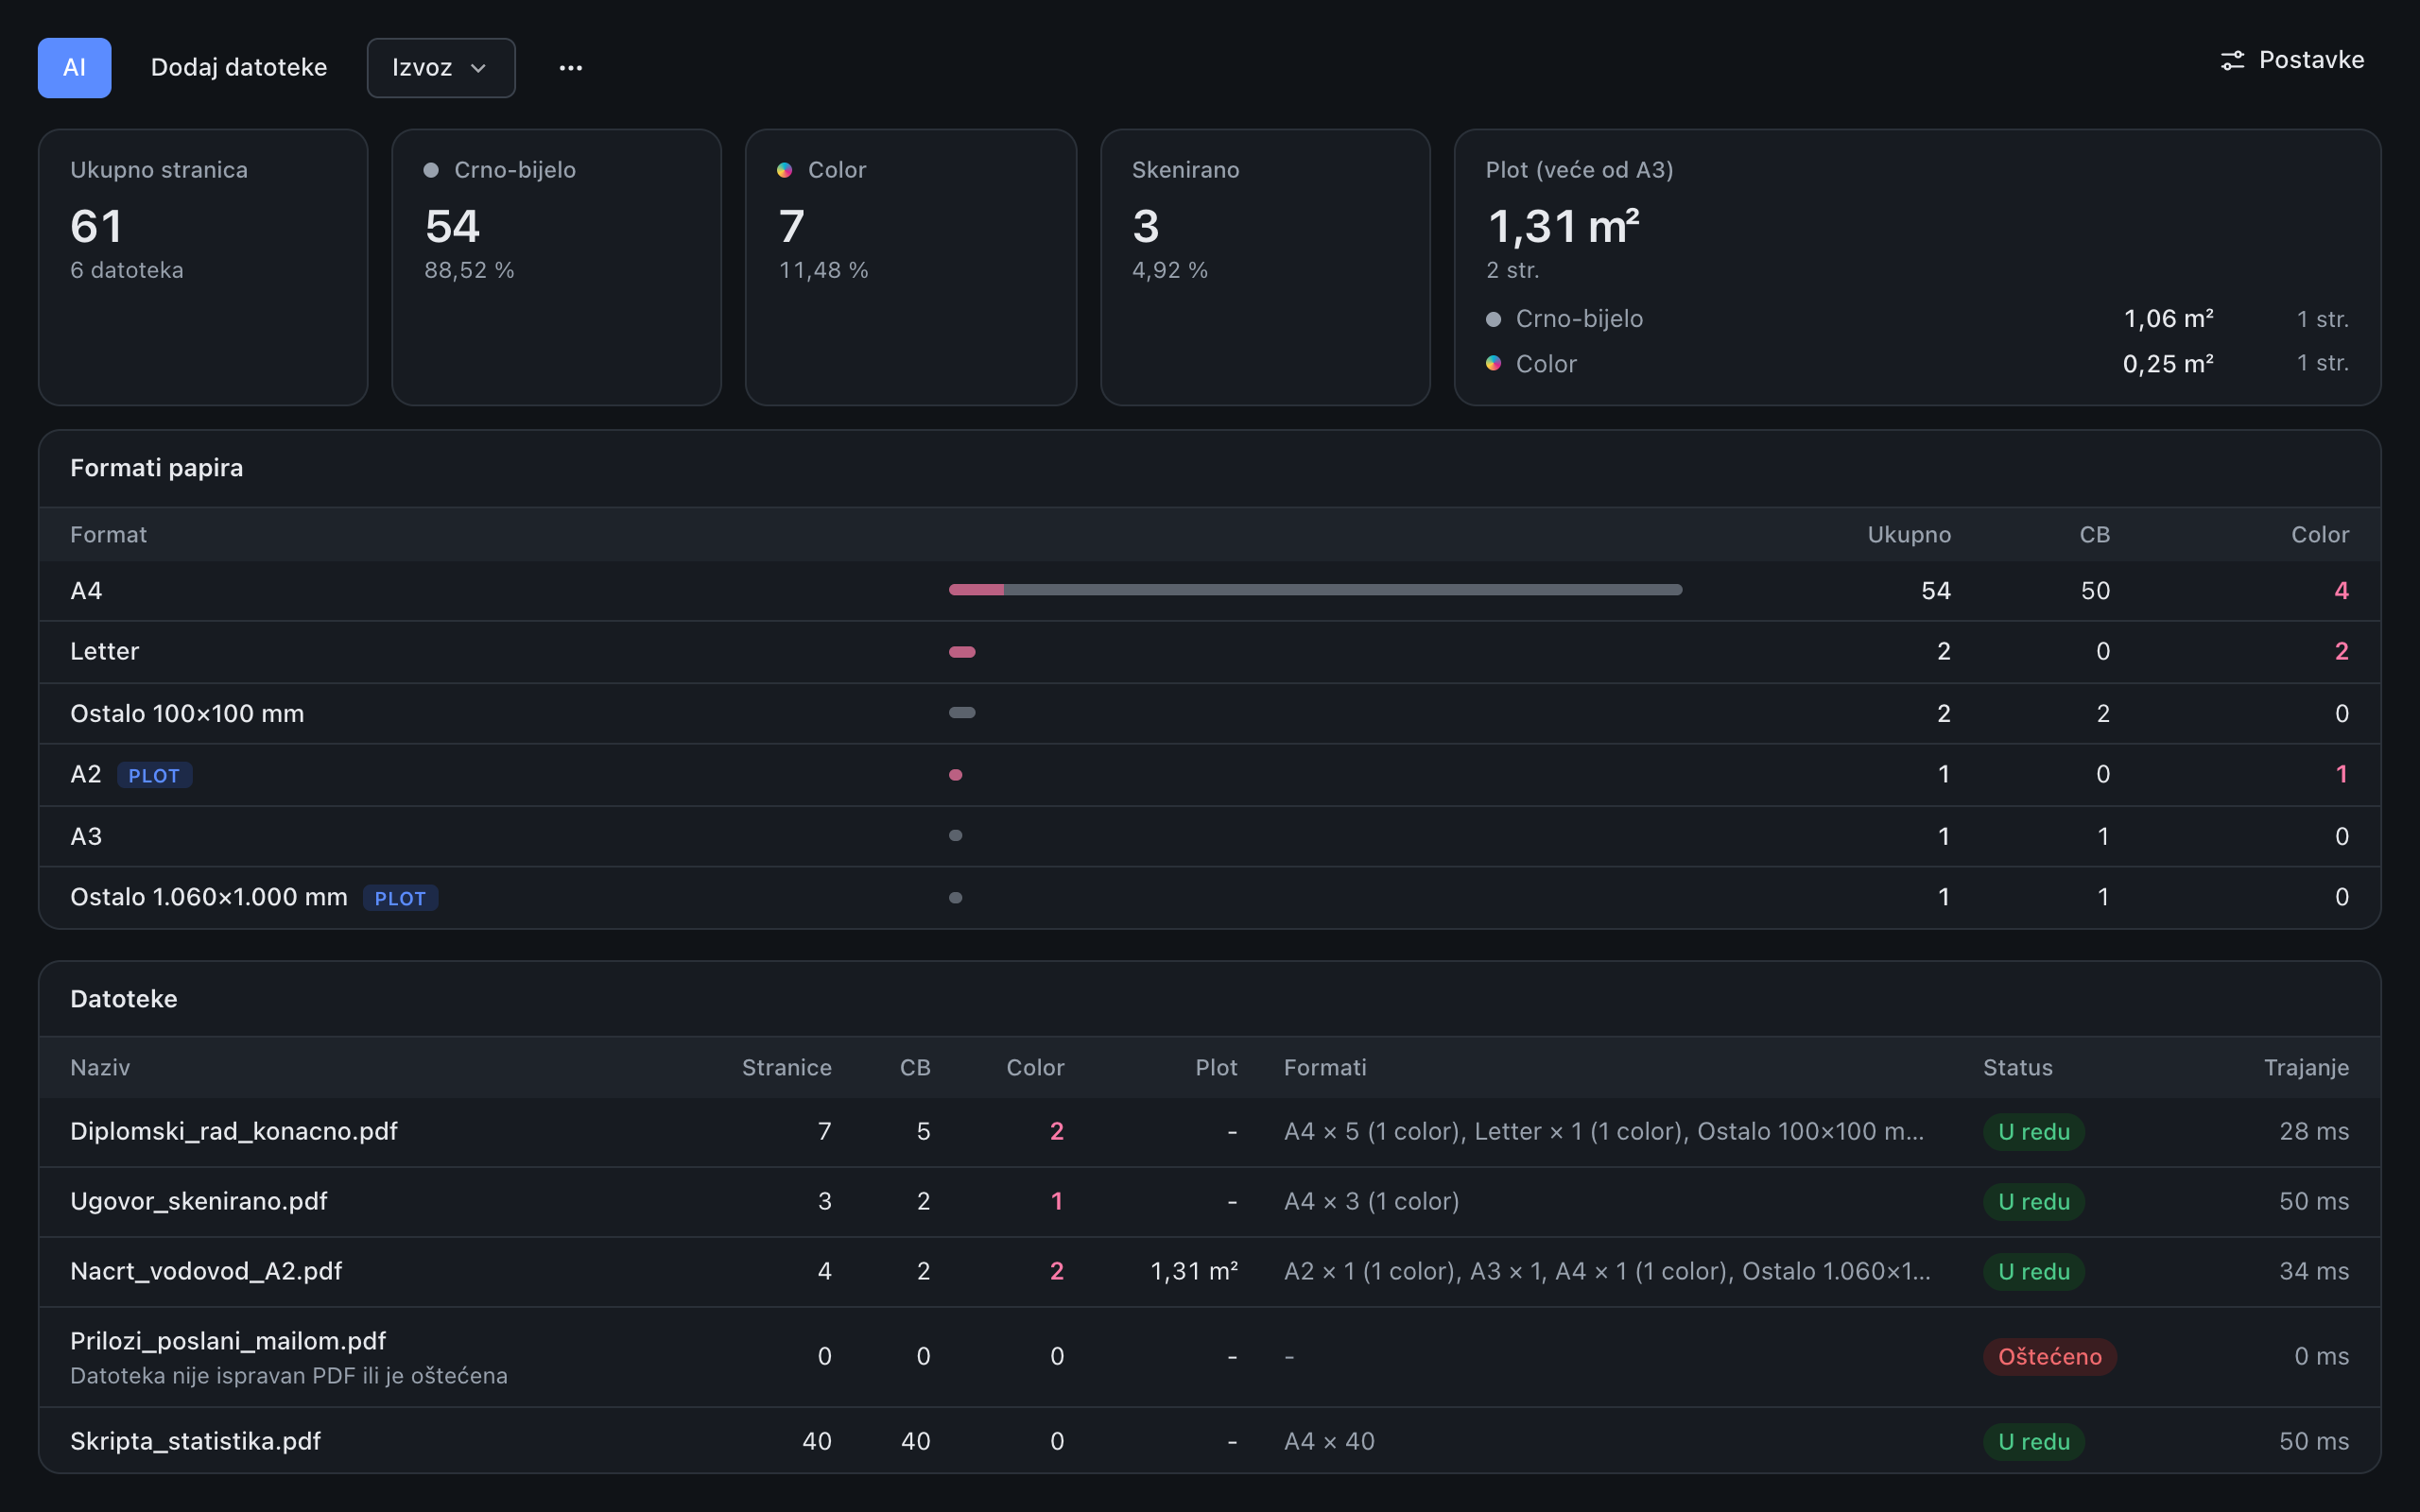Screen dimensions: 2420x1512
Task: Click the A4 format usage bar
Action: [x=1315, y=590]
